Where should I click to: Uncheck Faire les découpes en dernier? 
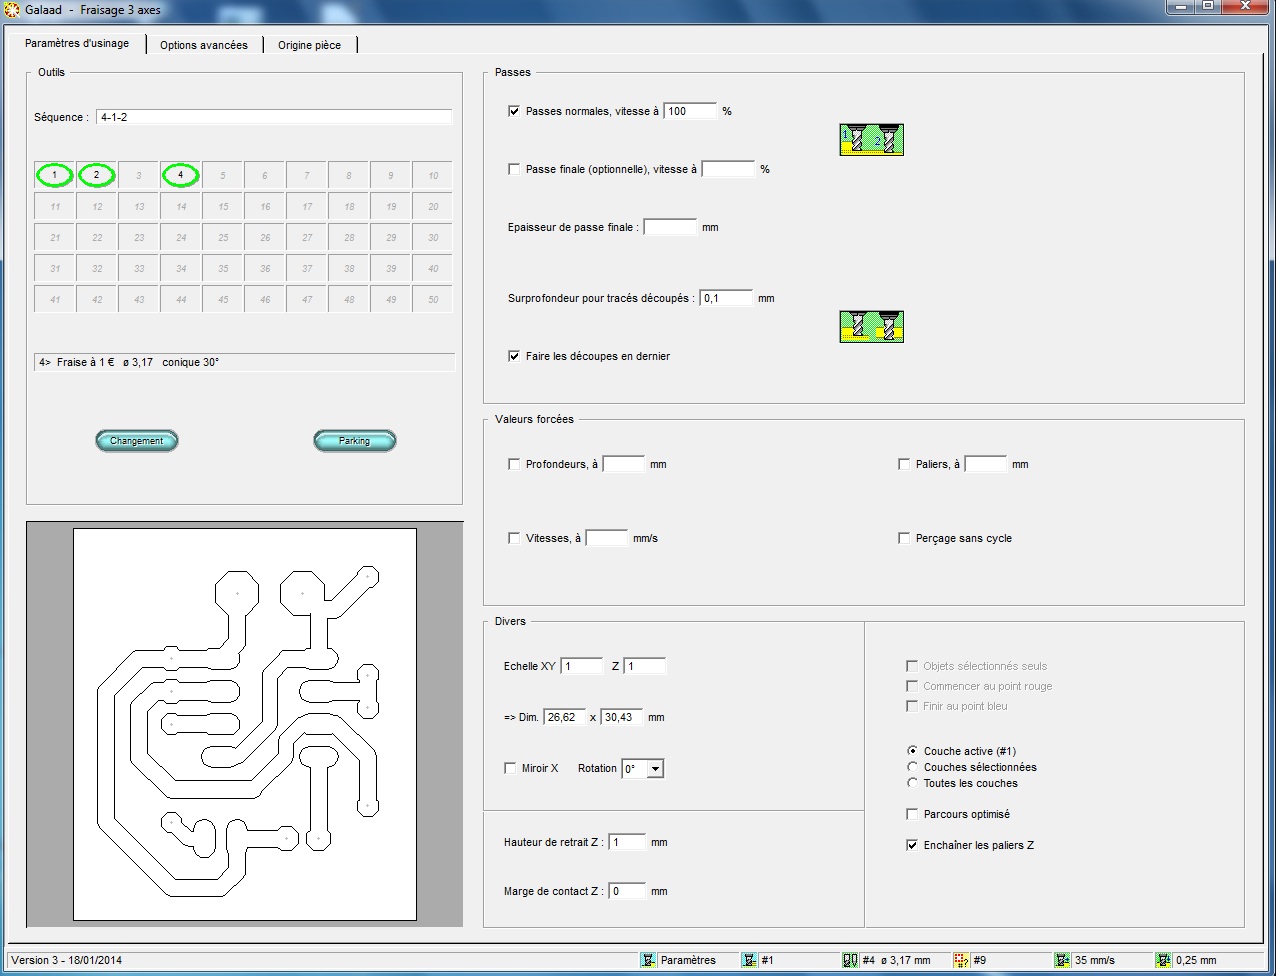pos(514,356)
